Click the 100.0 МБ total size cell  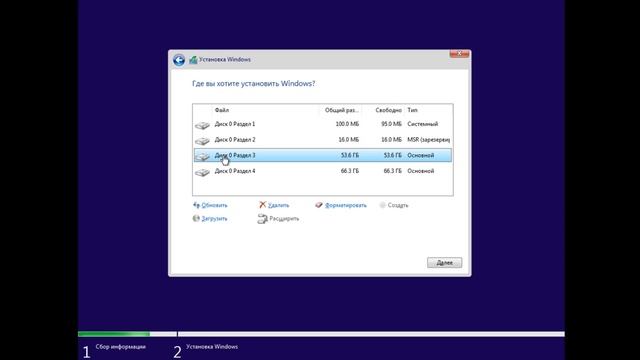pyautogui.click(x=347, y=124)
